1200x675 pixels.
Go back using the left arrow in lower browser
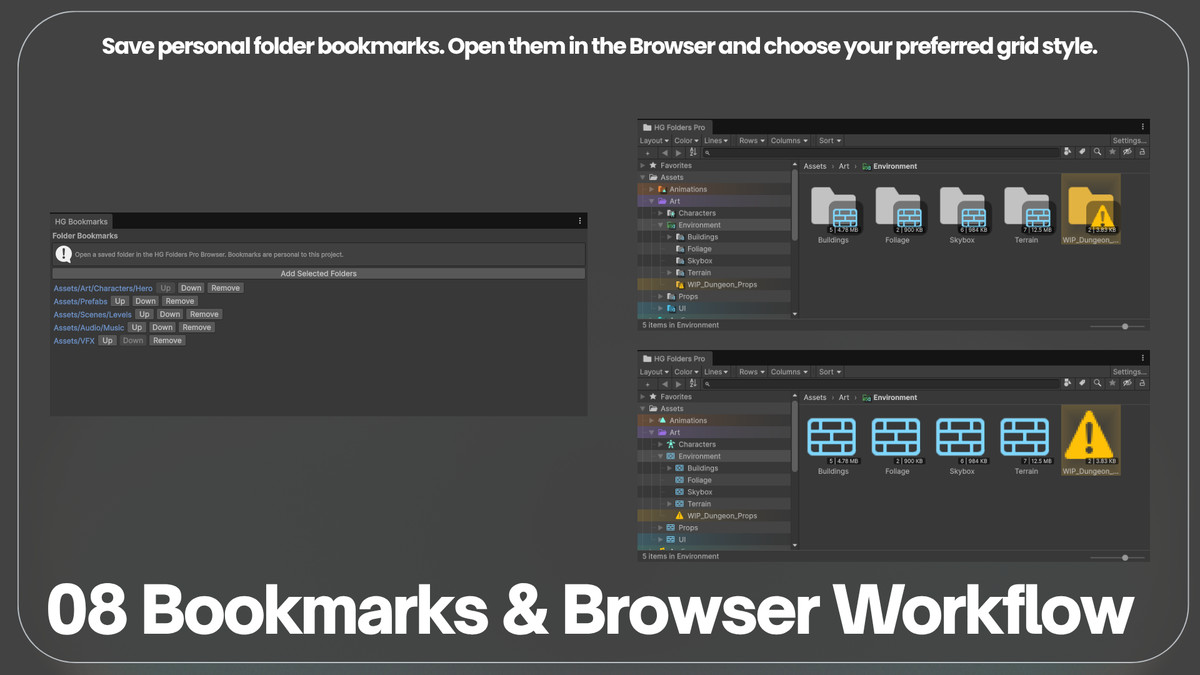coord(665,384)
